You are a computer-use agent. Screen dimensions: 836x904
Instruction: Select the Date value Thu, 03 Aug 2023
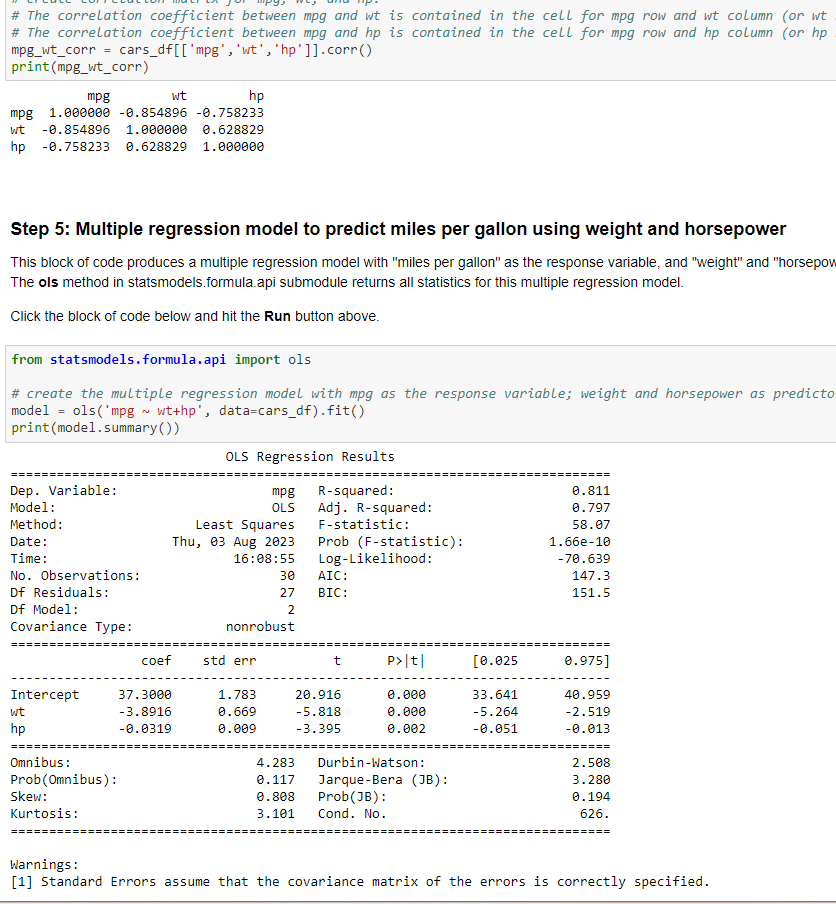pos(234,542)
